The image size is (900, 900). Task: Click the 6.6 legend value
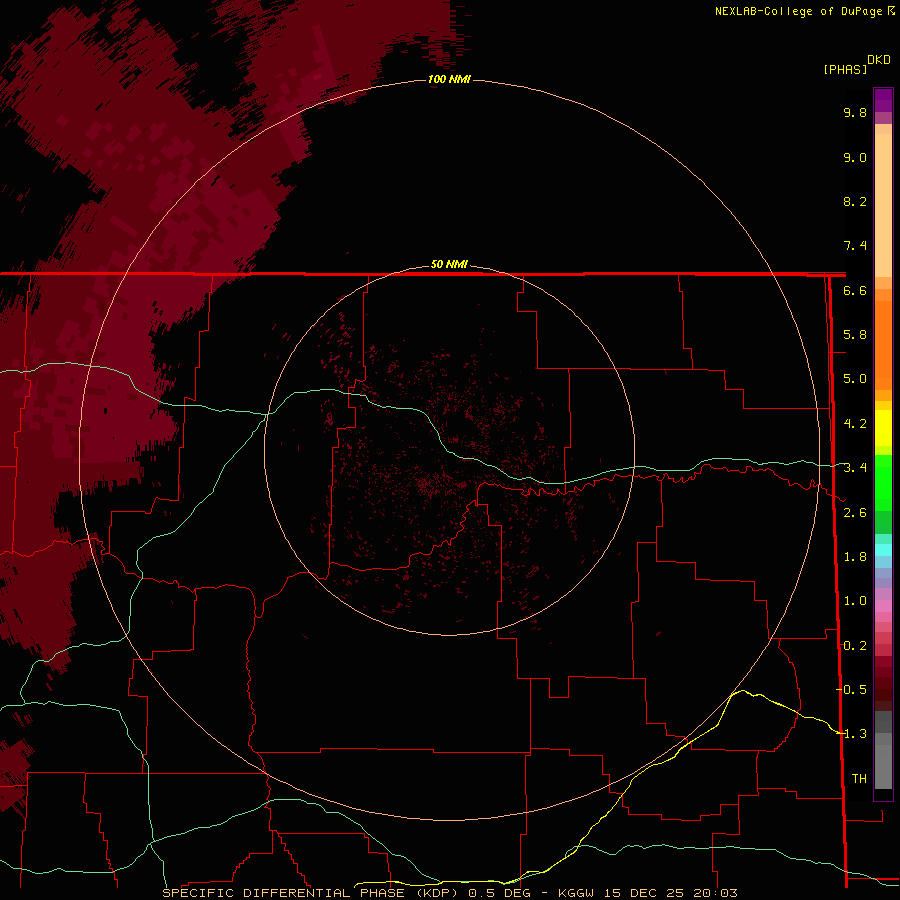click(x=855, y=290)
